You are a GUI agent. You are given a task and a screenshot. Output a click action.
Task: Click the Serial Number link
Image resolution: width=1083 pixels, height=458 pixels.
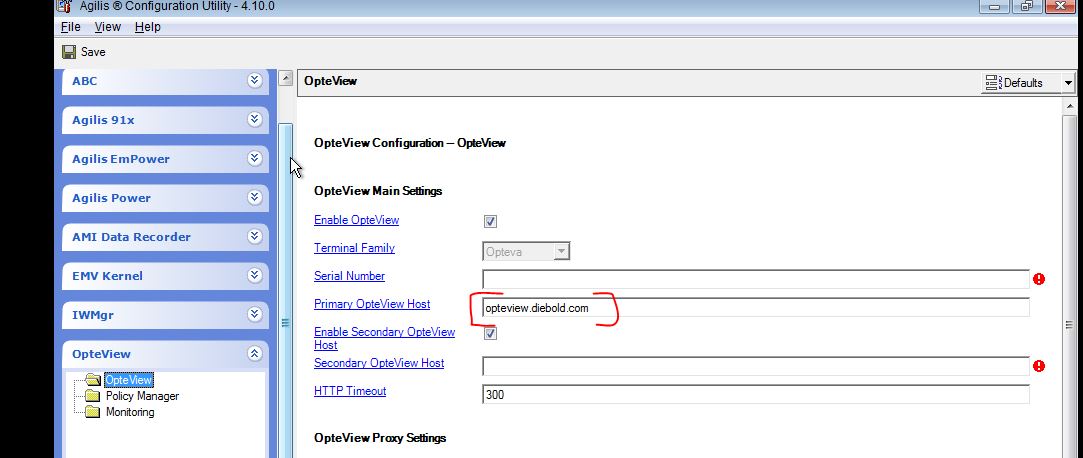tap(349, 276)
